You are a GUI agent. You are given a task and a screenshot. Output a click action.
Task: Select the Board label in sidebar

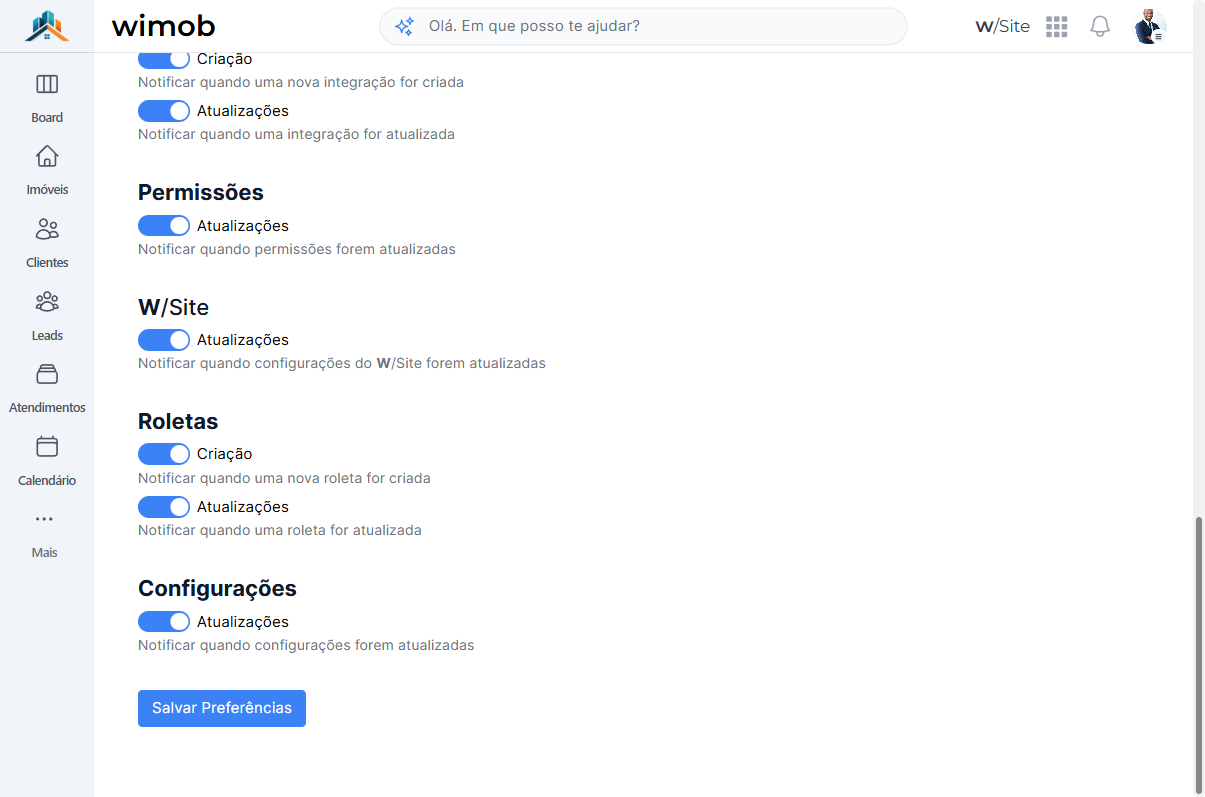pyautogui.click(x=47, y=118)
